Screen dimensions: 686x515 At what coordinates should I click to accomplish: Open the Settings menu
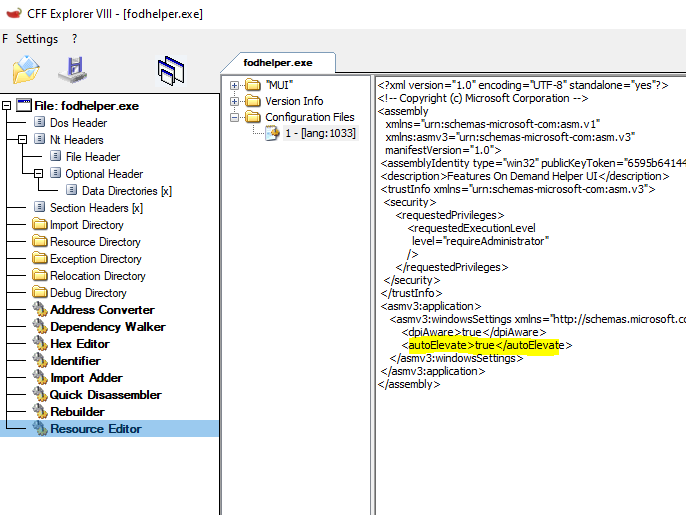pos(37,39)
